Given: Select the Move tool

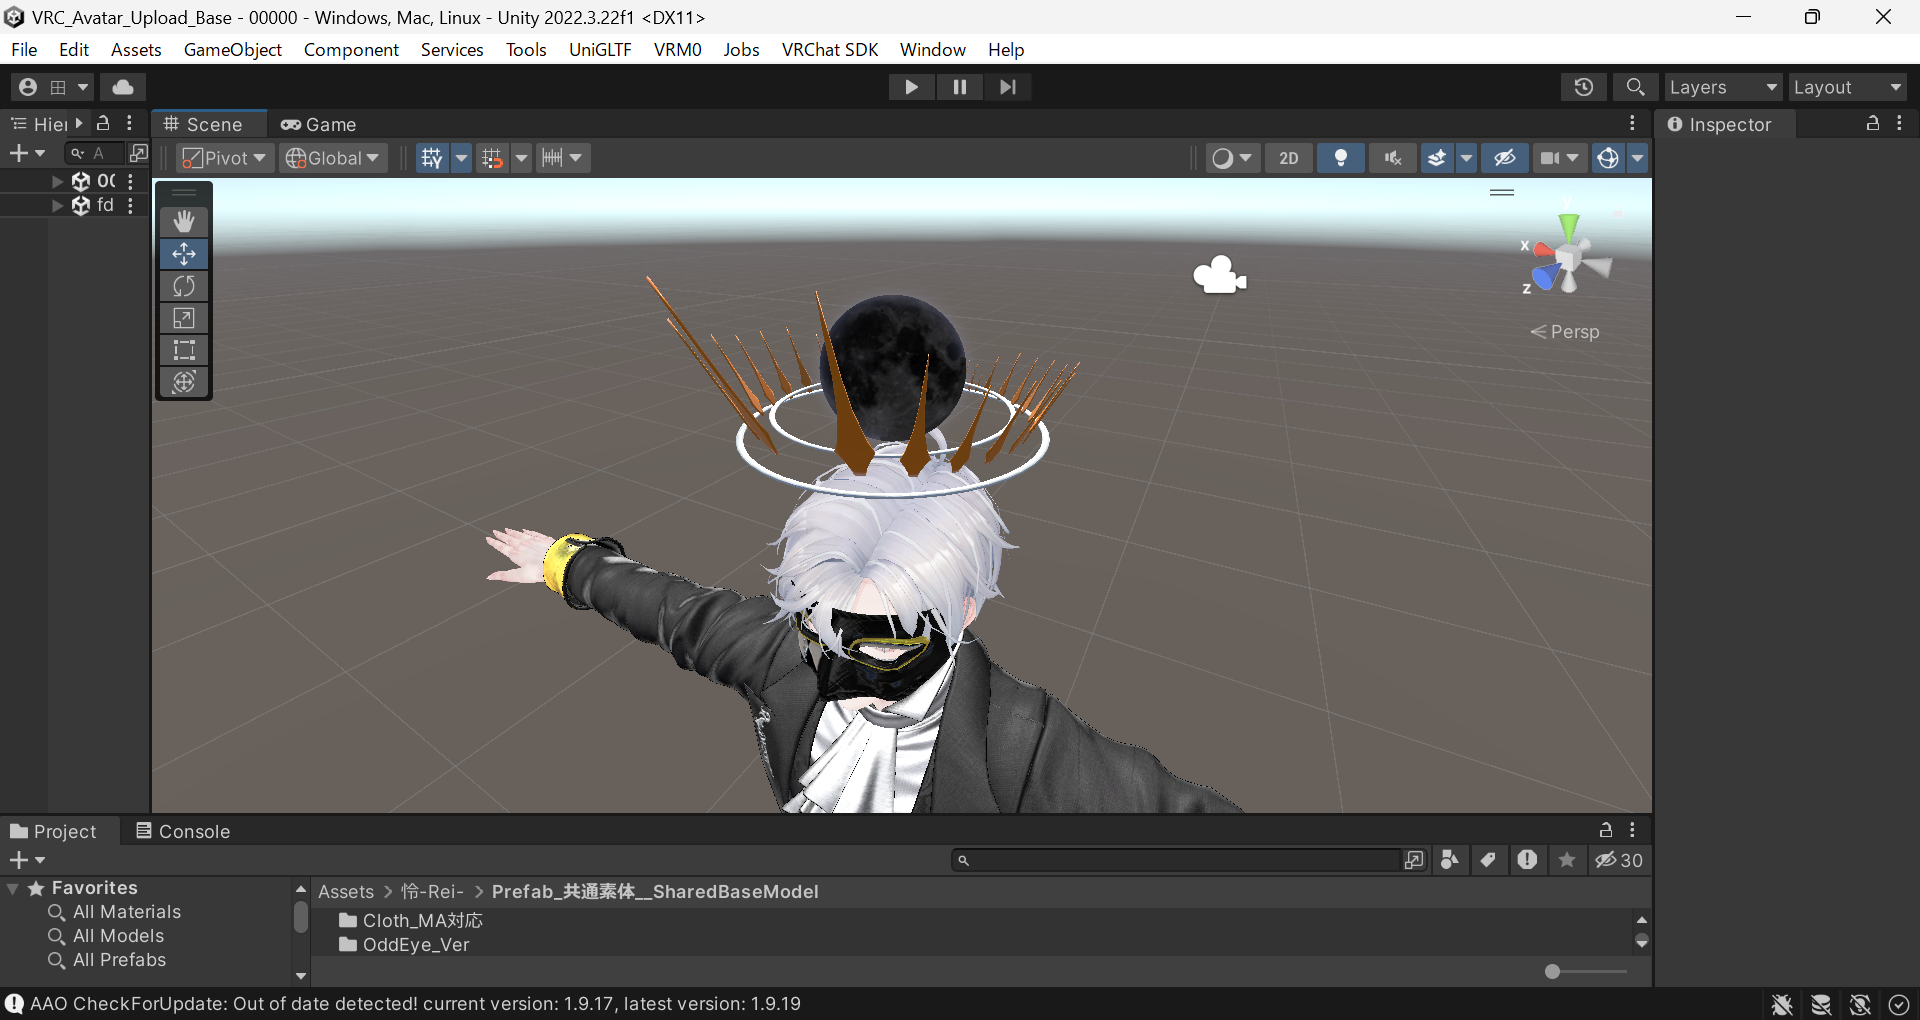Looking at the screenshot, I should (184, 254).
